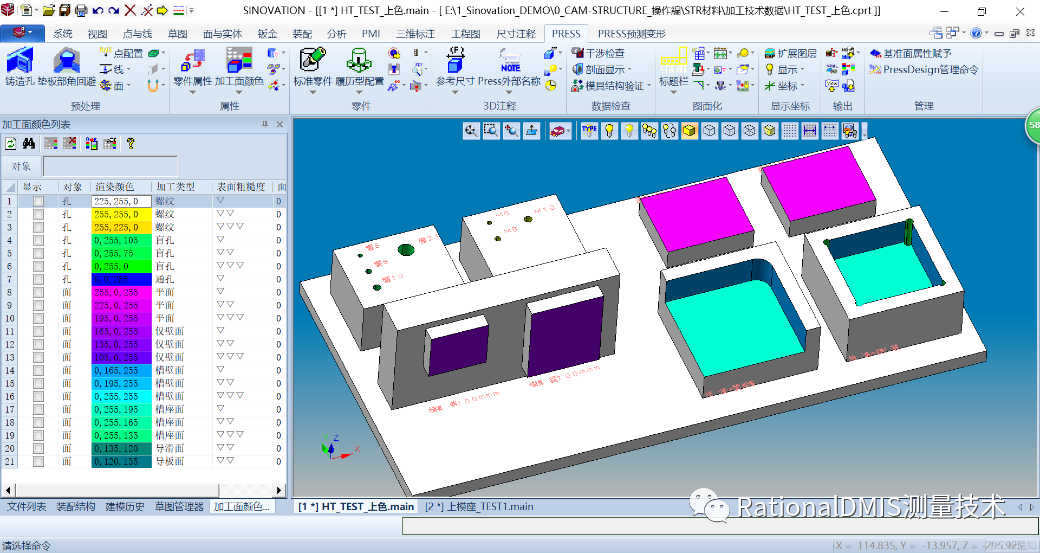Open the application menu dropdown button
Viewport: 1040px width, 553px height.
pos(22,33)
